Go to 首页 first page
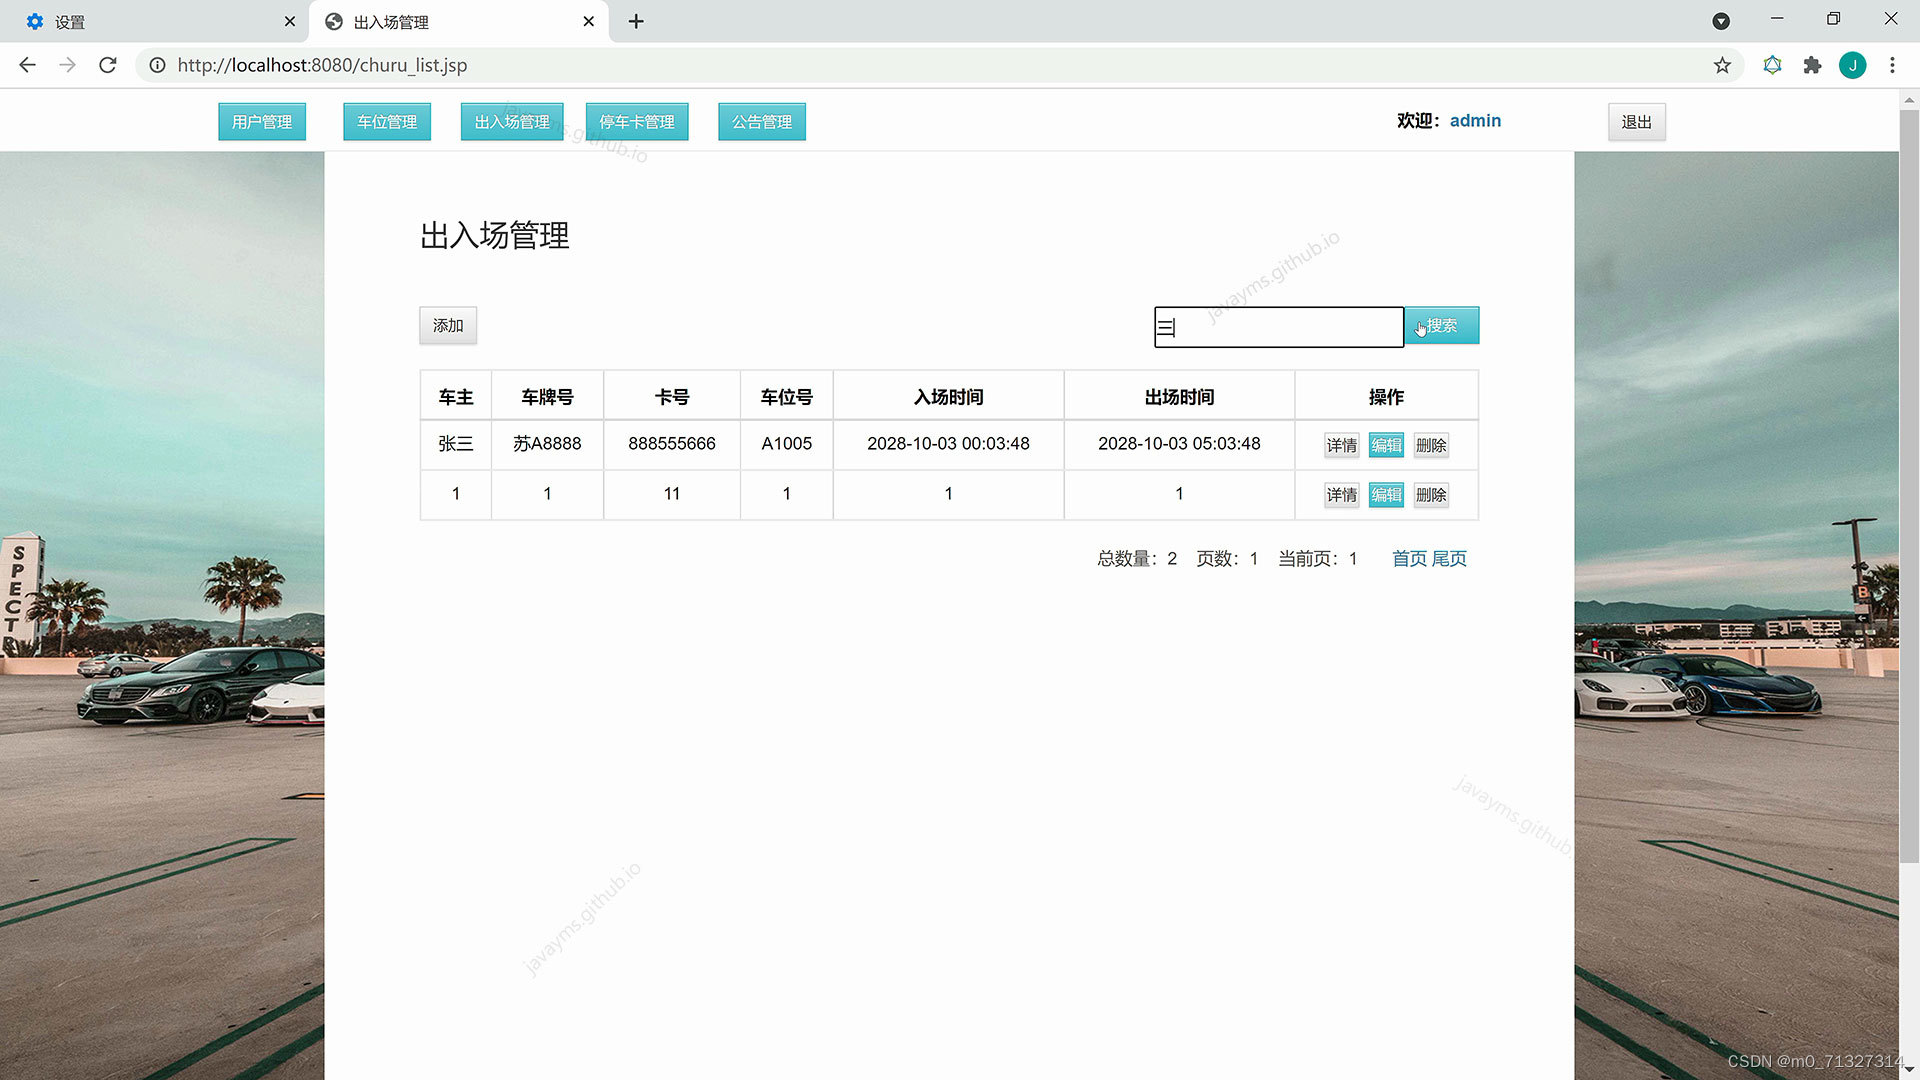This screenshot has width=1920, height=1080. coord(1409,559)
